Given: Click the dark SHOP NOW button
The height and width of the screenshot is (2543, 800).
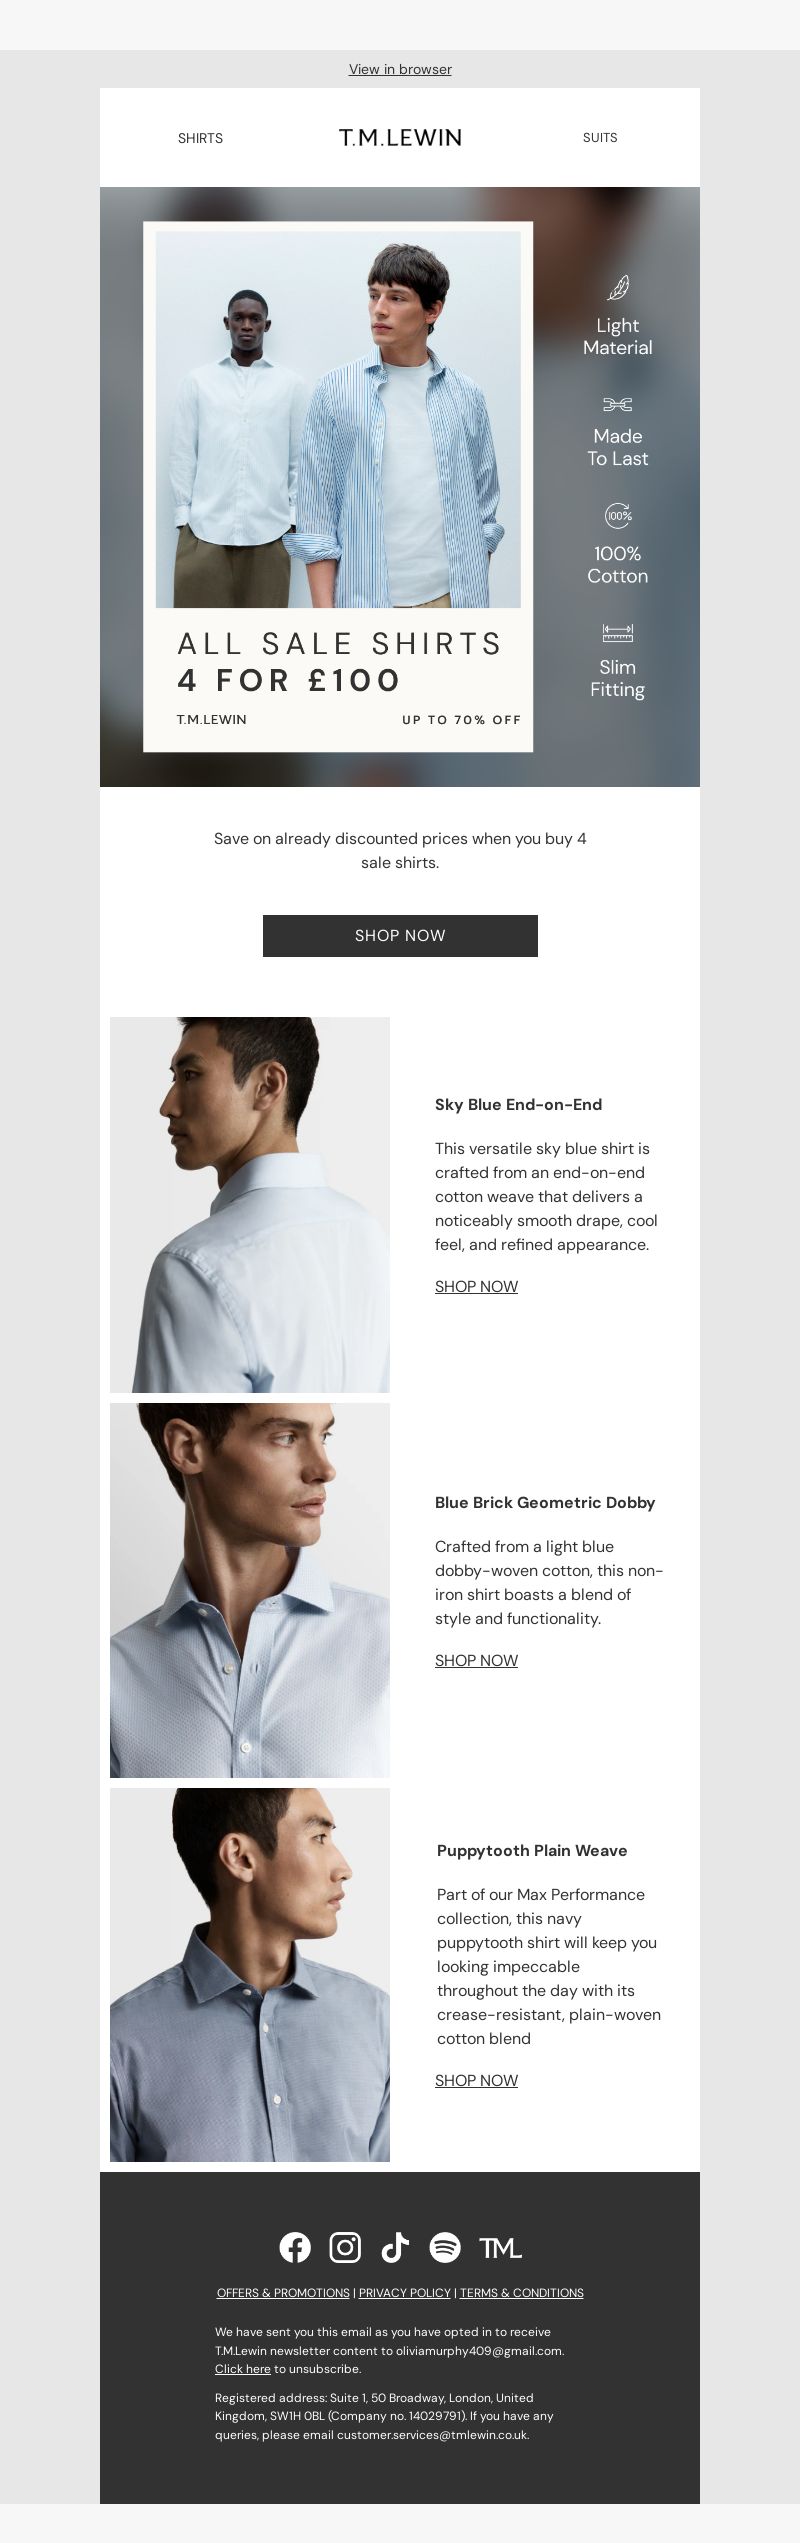Looking at the screenshot, I should (x=400, y=936).
